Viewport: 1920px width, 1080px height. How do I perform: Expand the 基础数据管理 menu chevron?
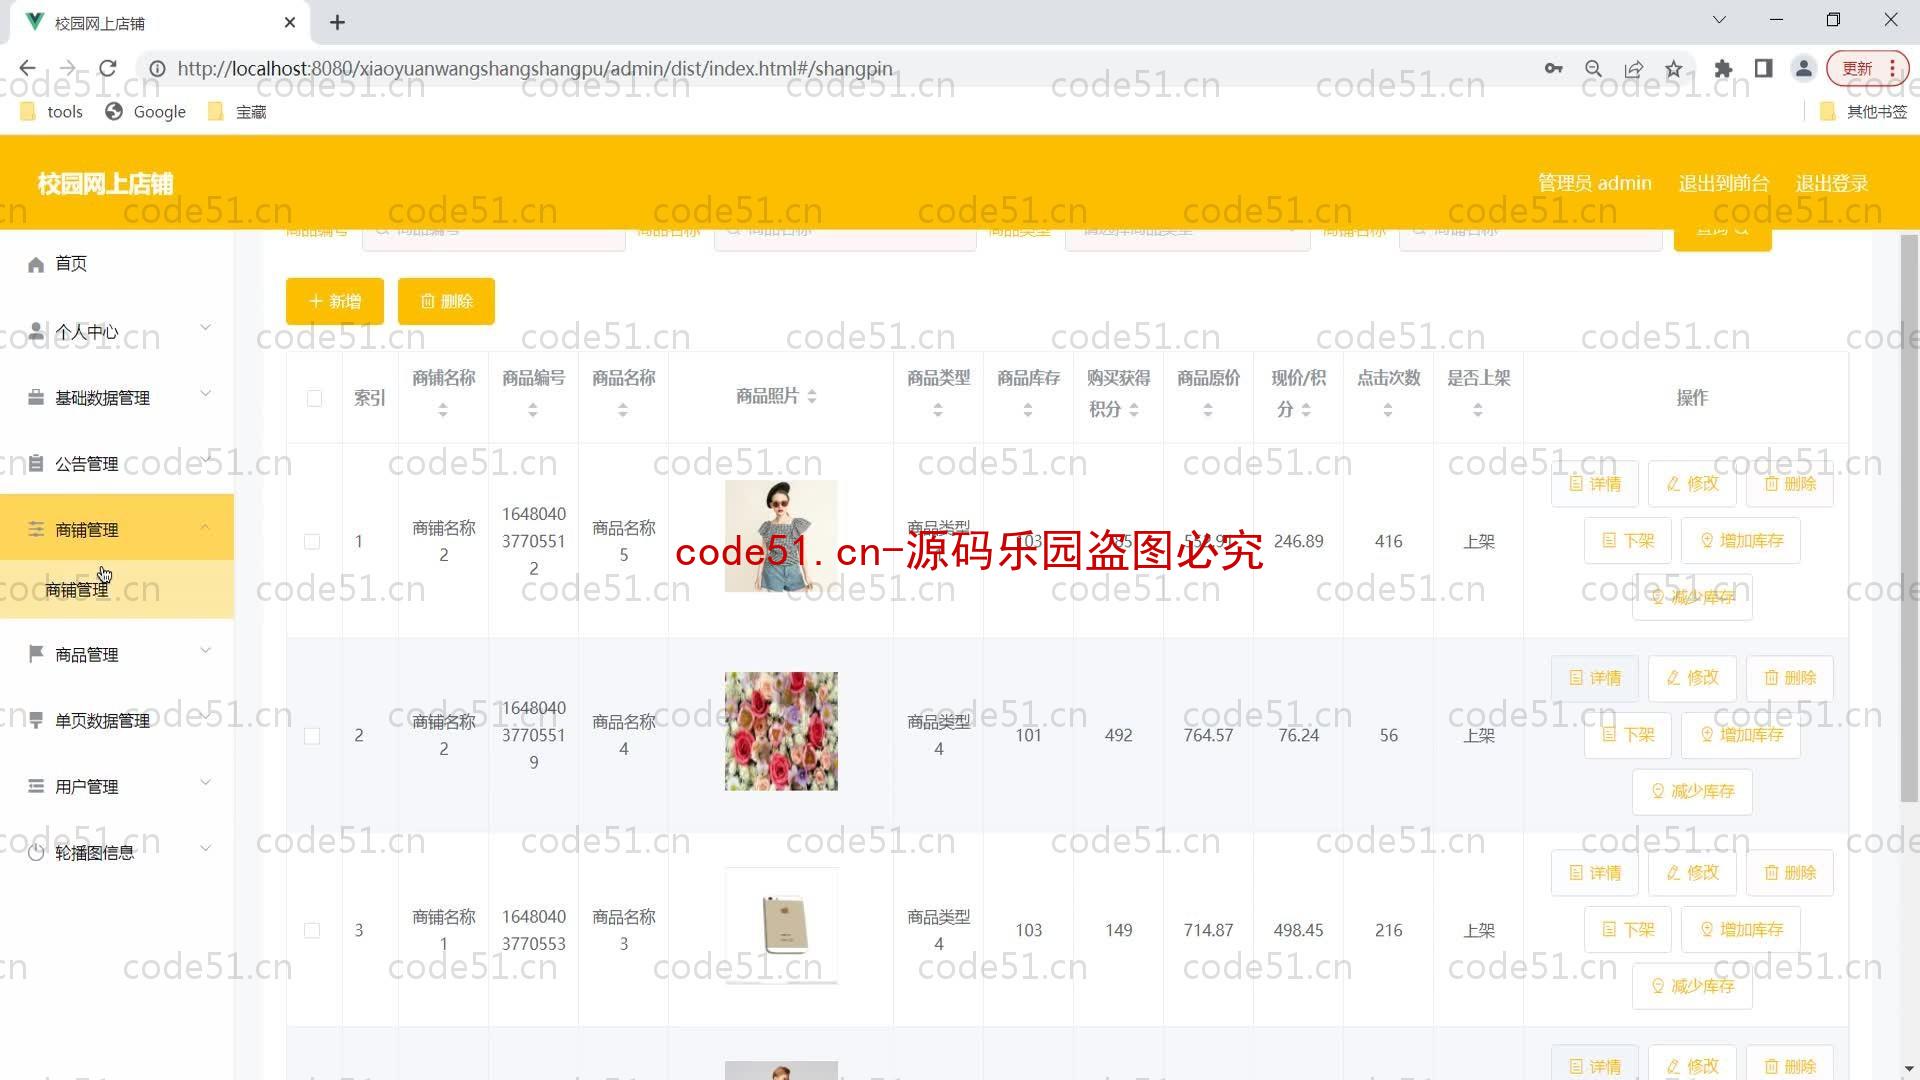click(205, 394)
